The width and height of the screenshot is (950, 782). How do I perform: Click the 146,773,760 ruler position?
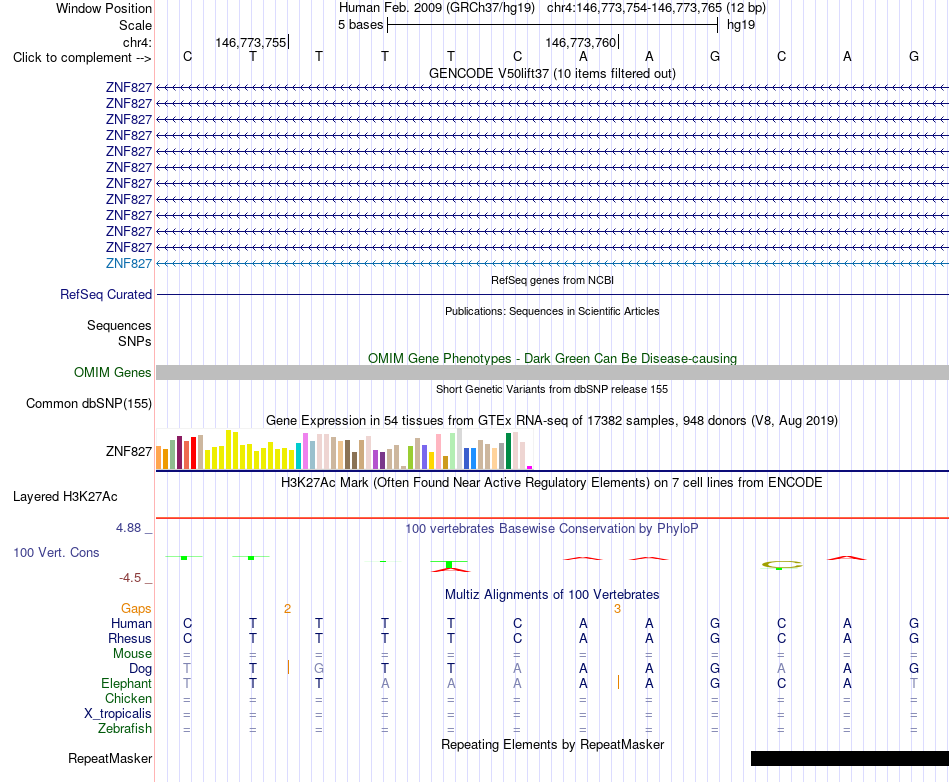pyautogui.click(x=580, y=42)
